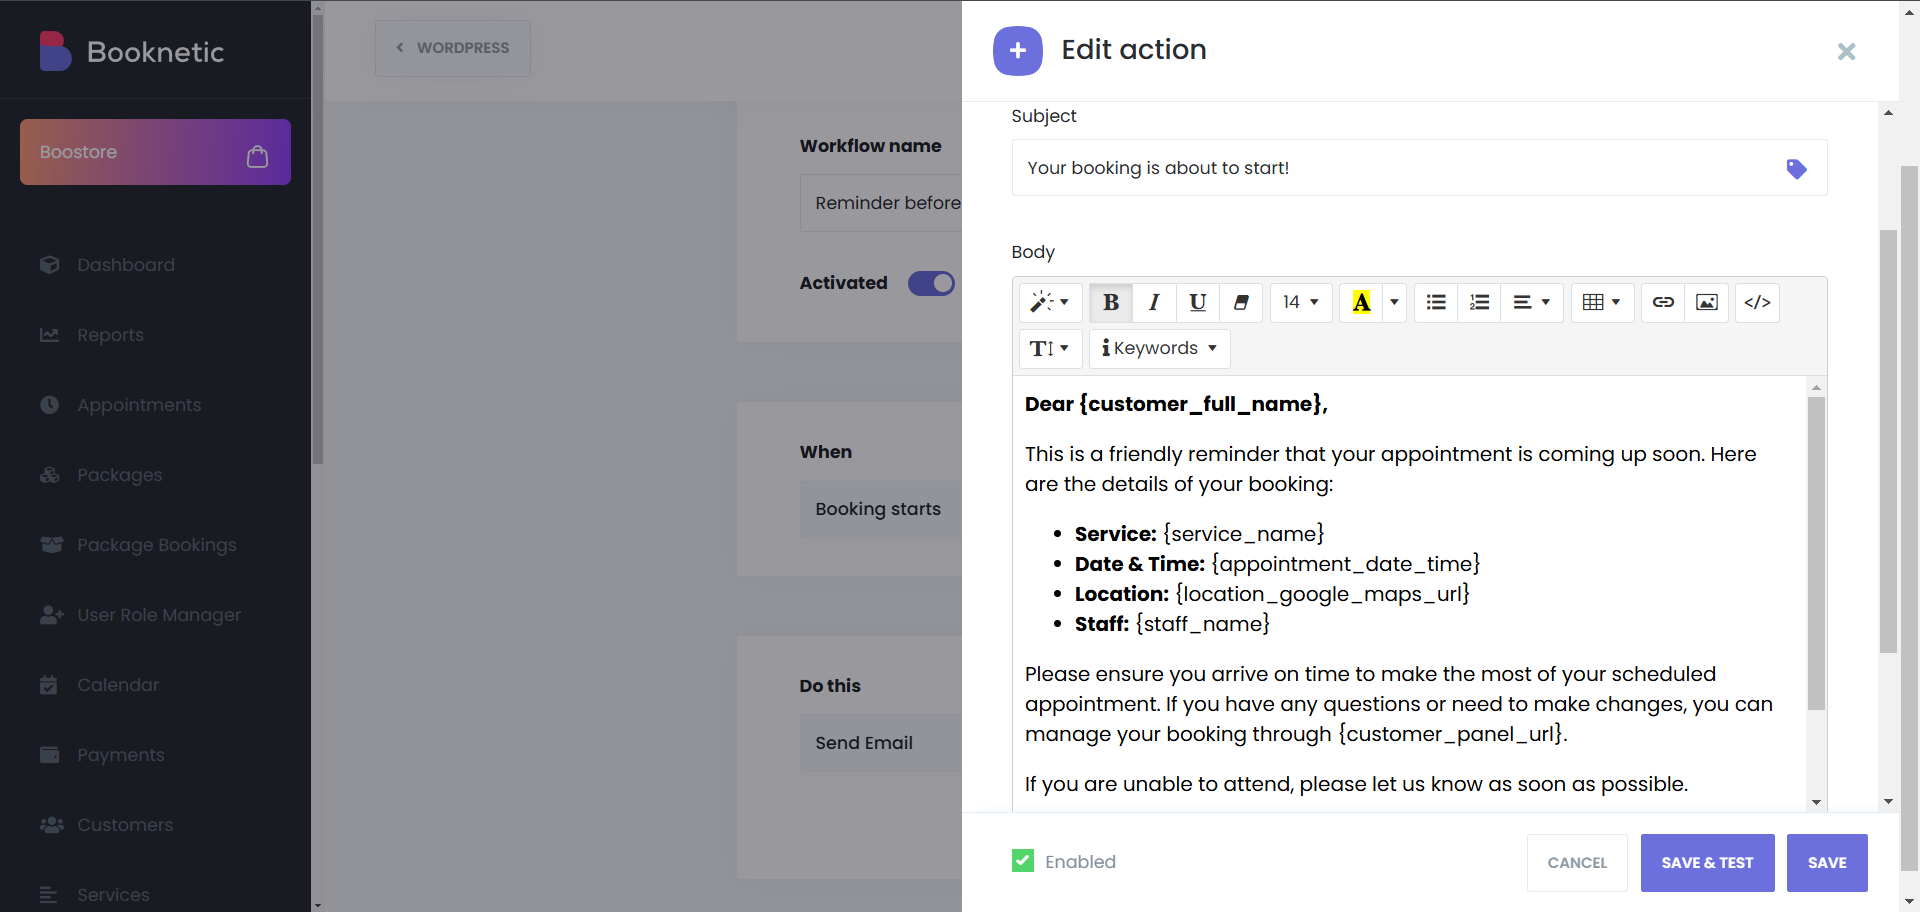This screenshot has width=1920, height=912.
Task: Click the Services list icon
Action: point(49,895)
